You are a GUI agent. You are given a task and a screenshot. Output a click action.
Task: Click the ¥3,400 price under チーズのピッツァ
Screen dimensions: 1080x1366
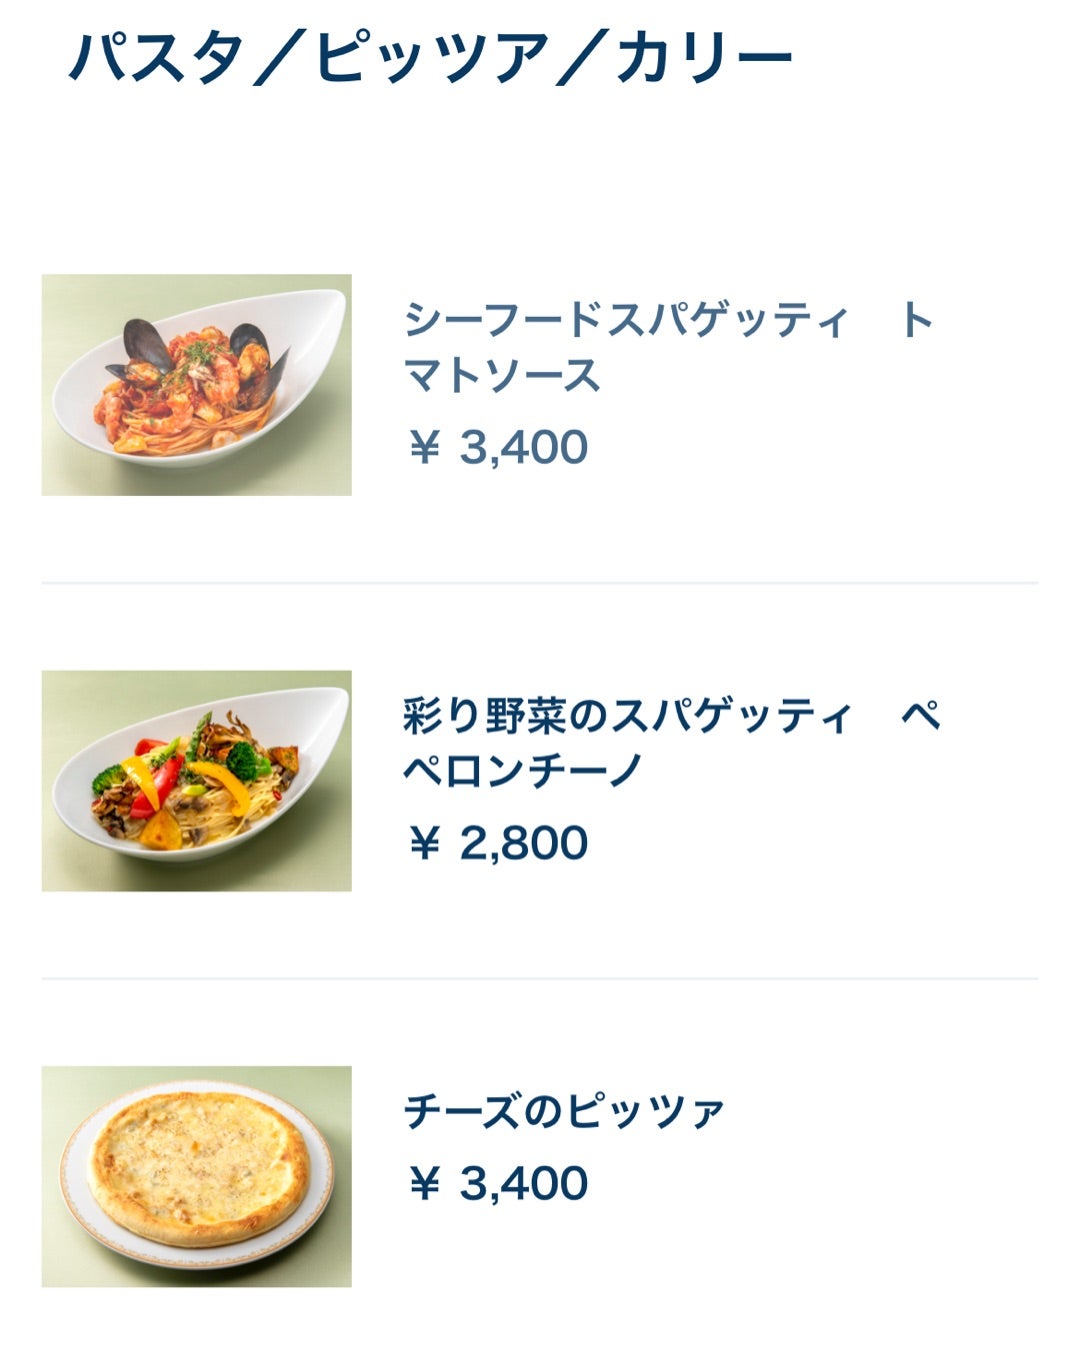(498, 1183)
